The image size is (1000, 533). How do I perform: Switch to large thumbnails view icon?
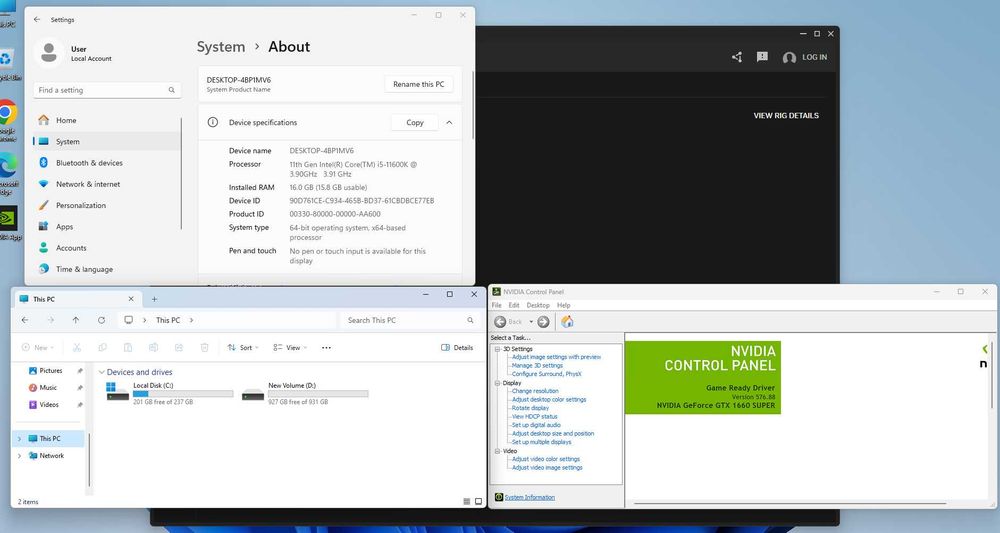pyautogui.click(x=478, y=502)
